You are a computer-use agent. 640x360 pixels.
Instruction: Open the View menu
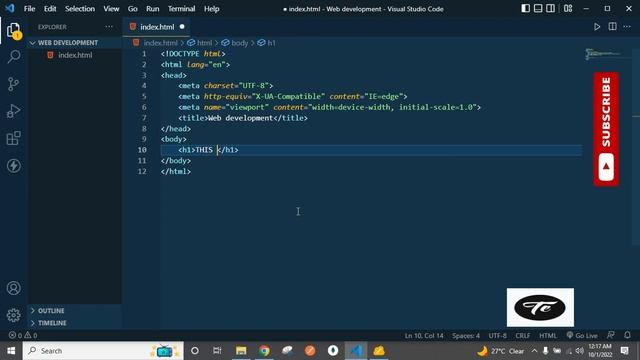click(x=111, y=9)
